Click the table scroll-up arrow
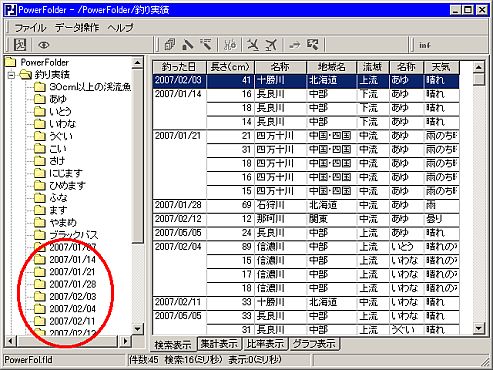Image resolution: width=493 pixels, height=370 pixels. (x=479, y=67)
